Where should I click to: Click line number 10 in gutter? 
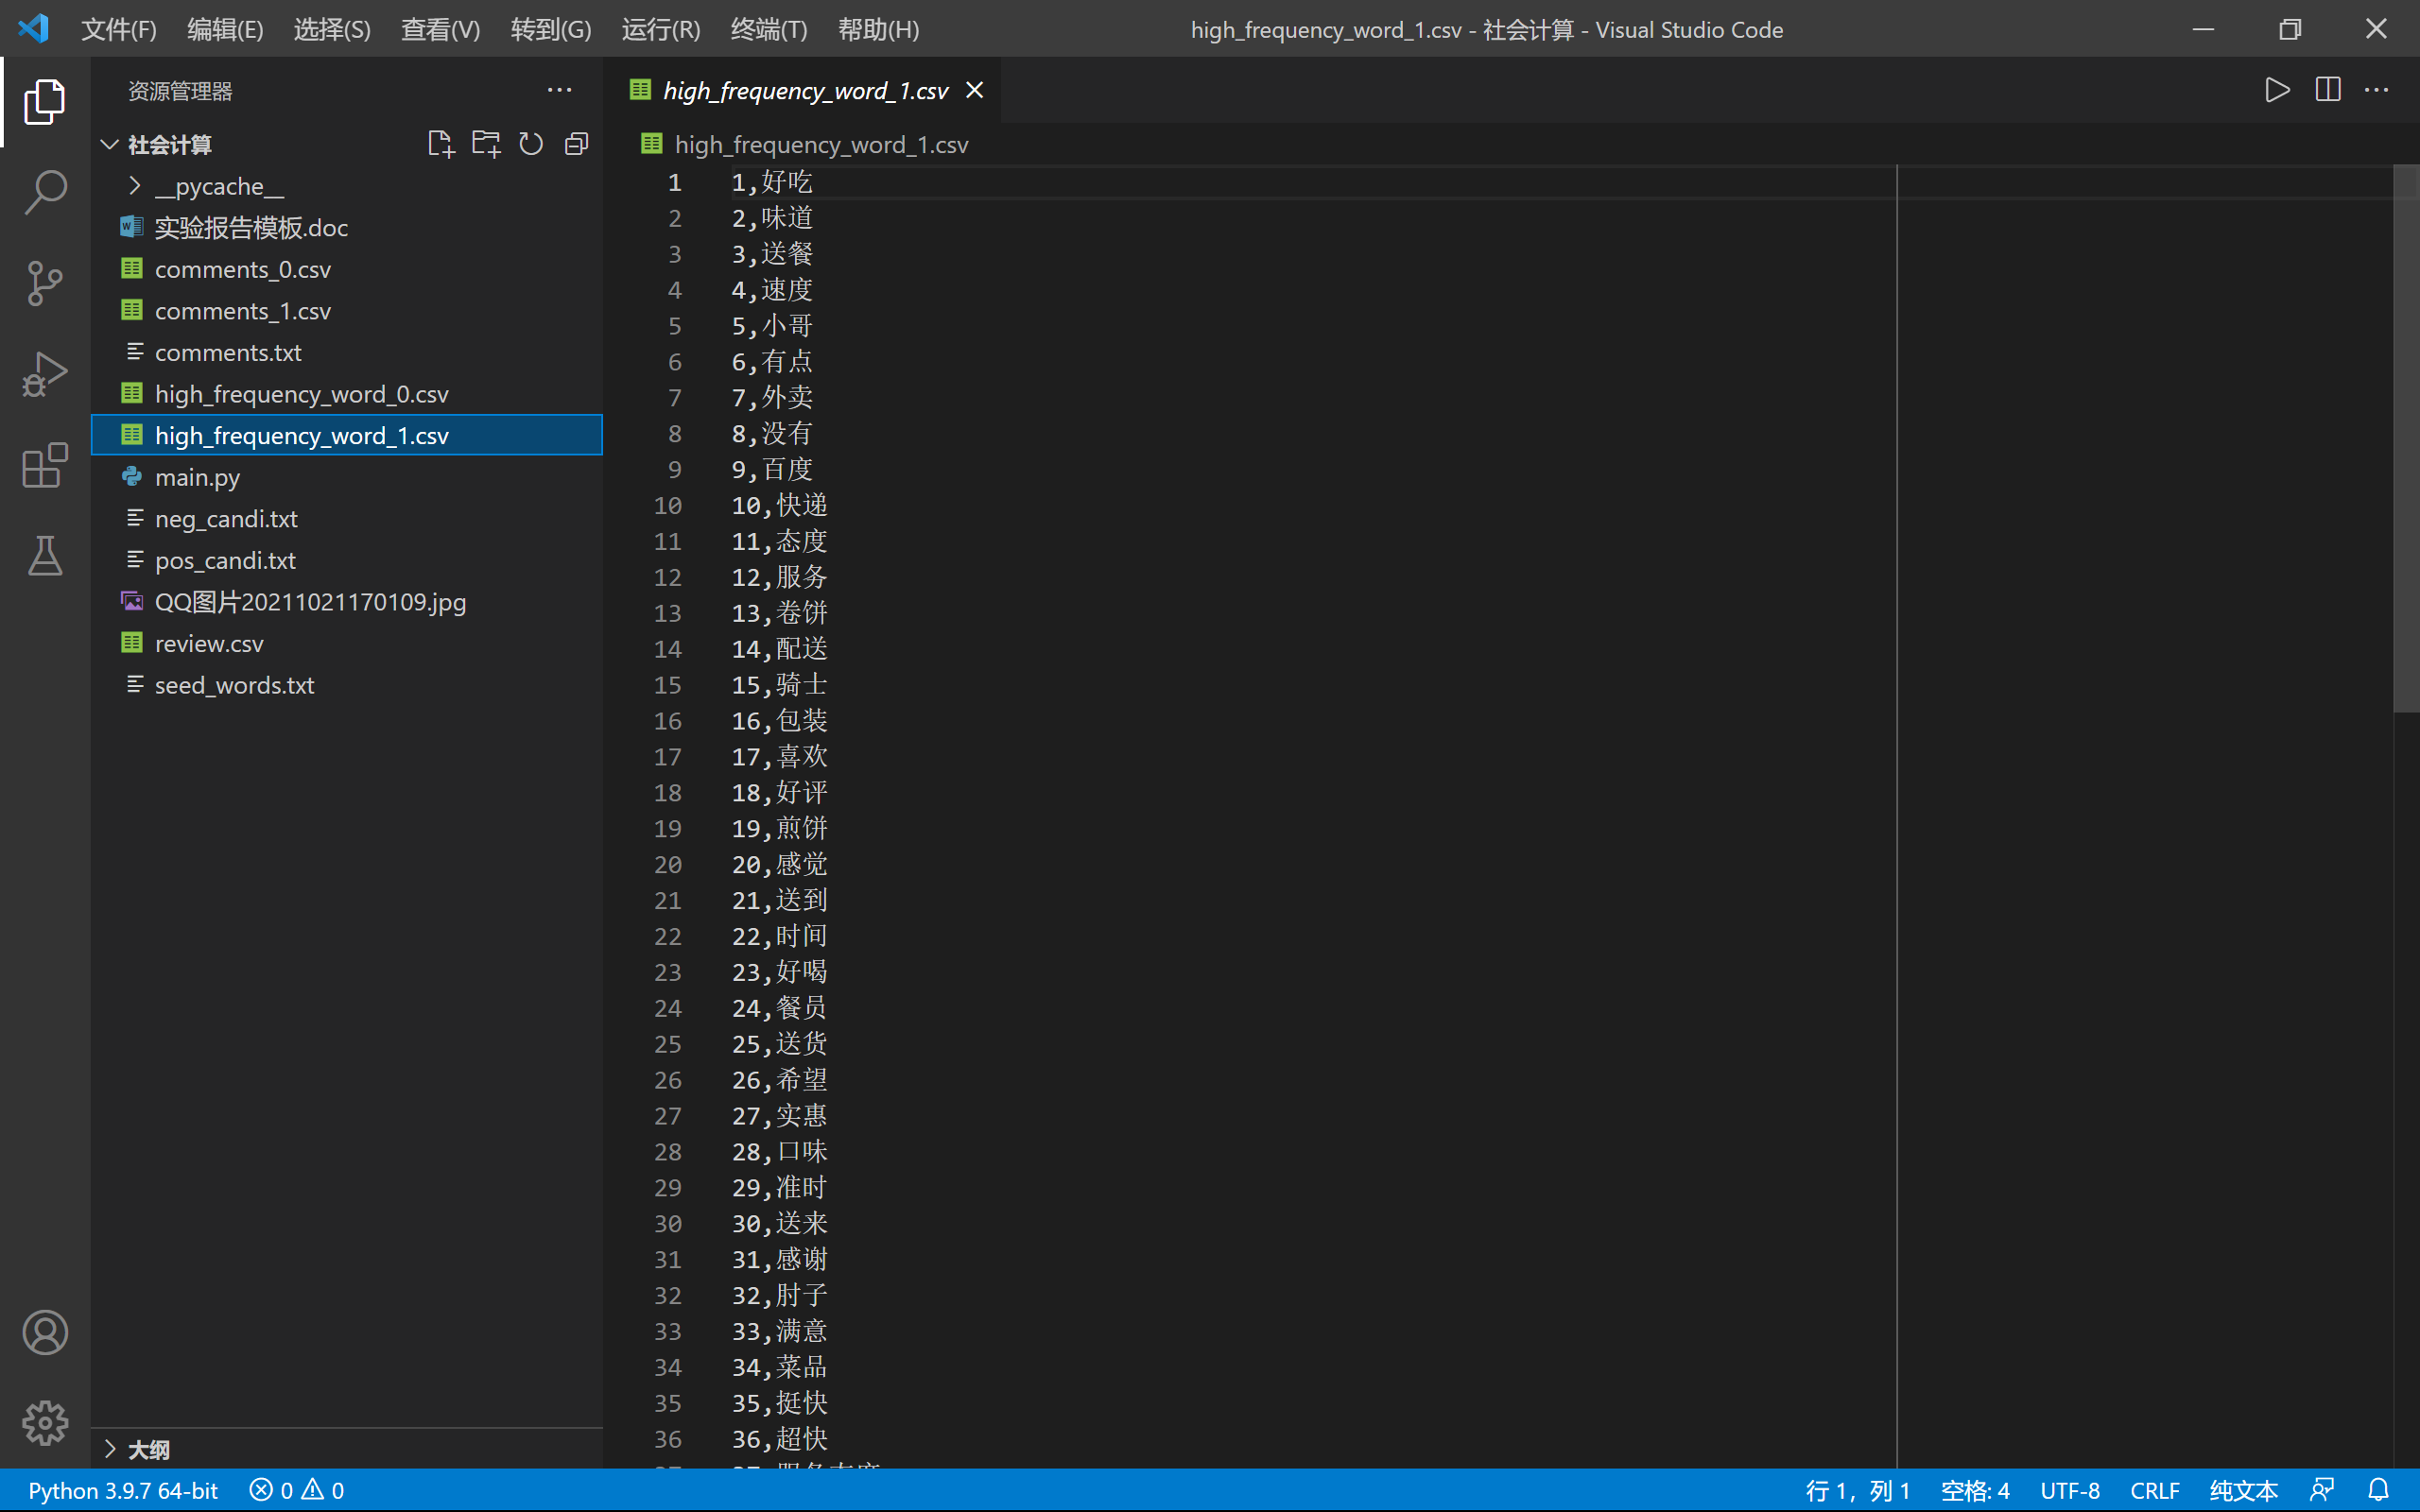[667, 505]
